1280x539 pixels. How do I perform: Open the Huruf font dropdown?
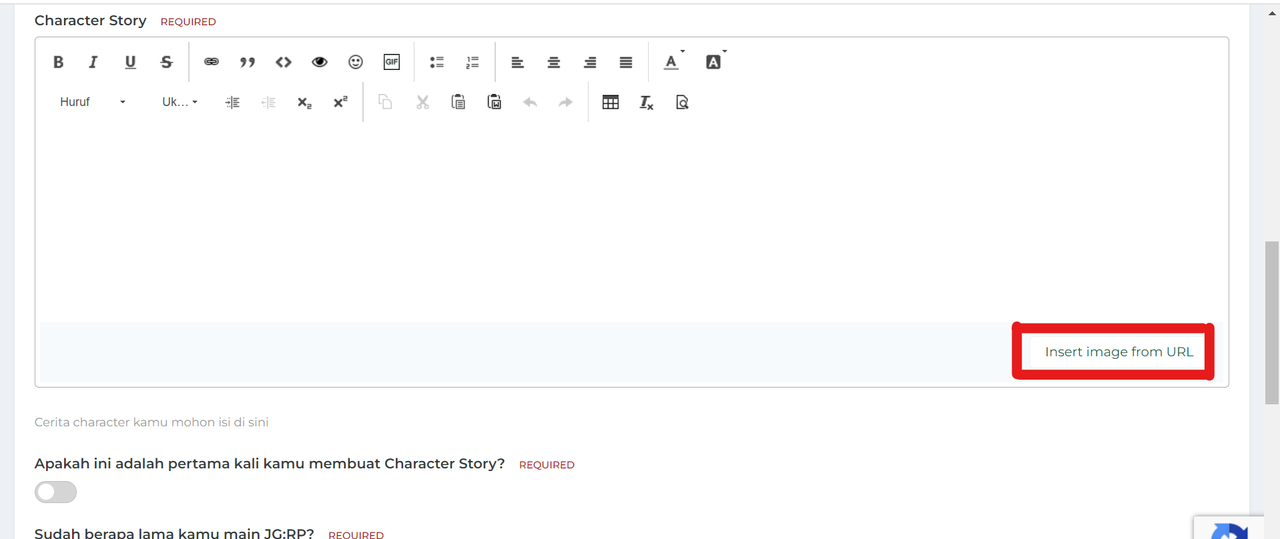point(93,102)
